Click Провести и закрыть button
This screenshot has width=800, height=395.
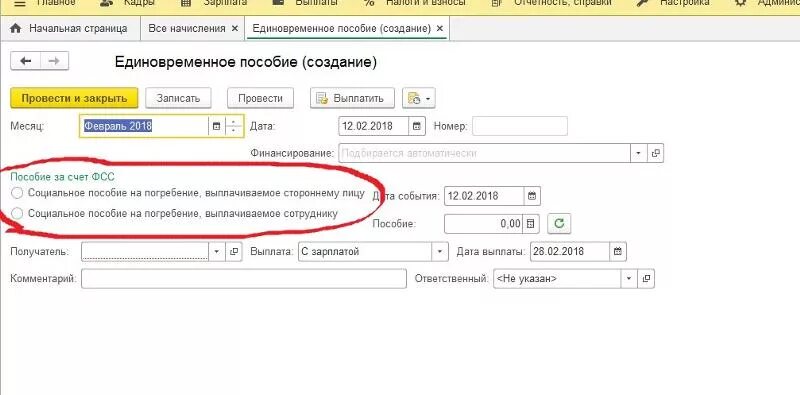74,98
